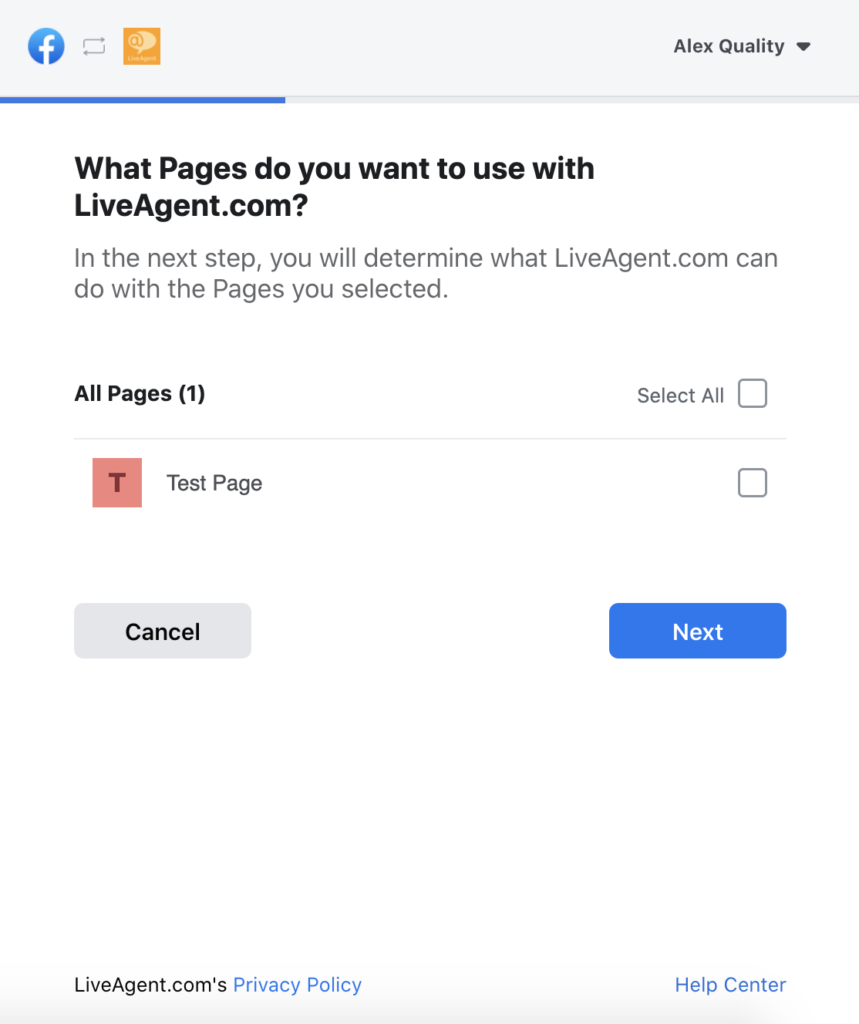Click the All Pages (1) heading

pos(139,394)
